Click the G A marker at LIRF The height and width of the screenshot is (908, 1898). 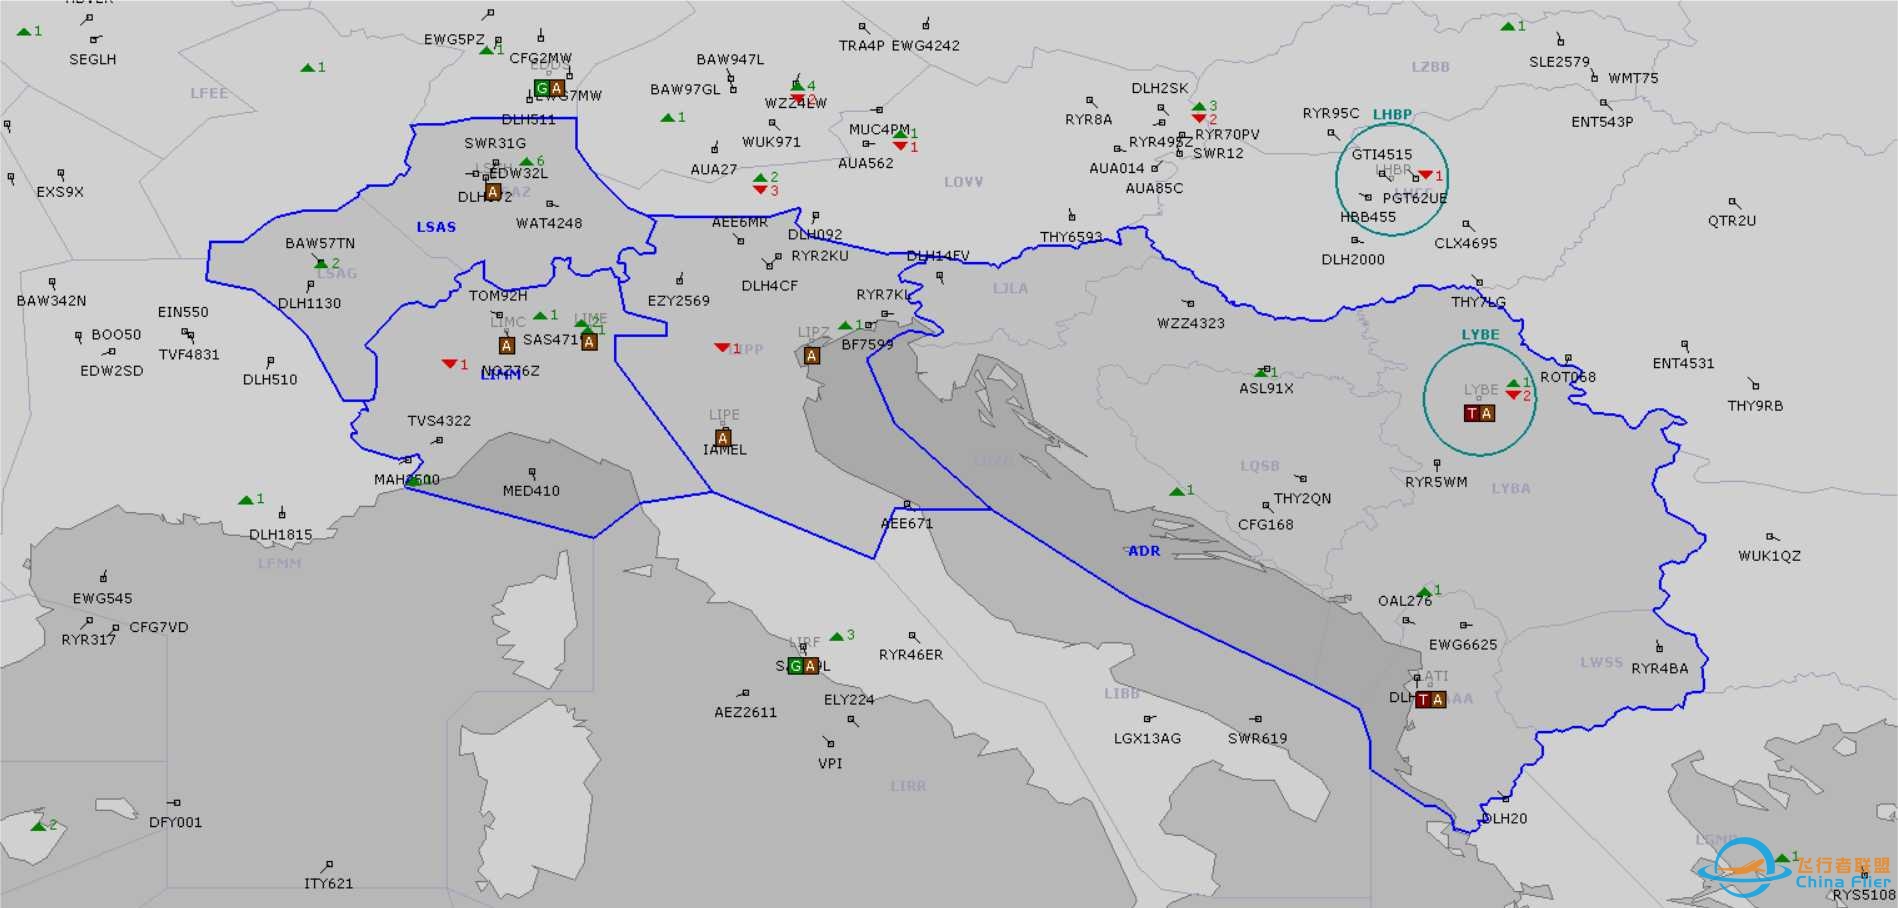tap(803, 666)
